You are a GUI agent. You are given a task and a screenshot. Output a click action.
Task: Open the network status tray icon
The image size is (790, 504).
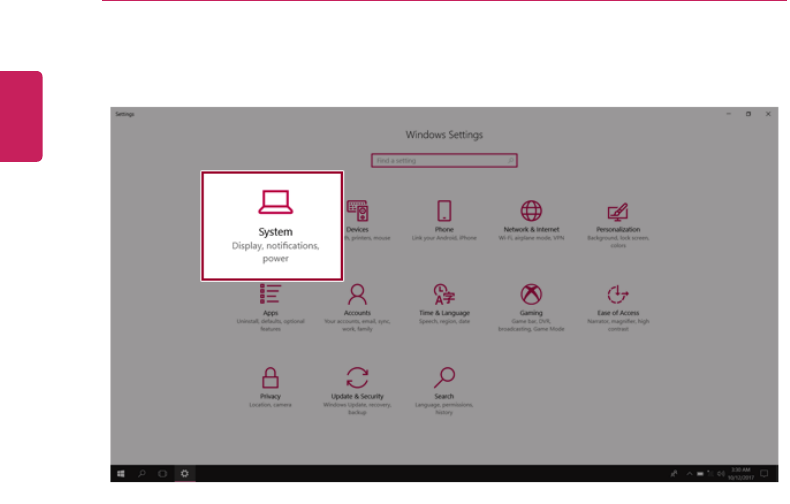710,474
